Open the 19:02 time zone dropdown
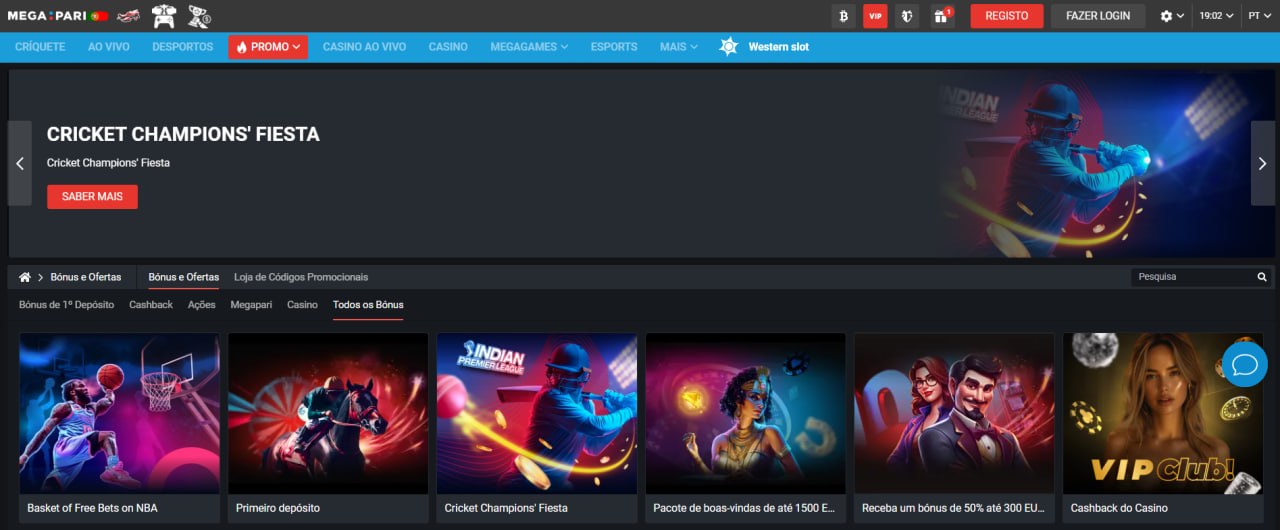 click(1216, 16)
